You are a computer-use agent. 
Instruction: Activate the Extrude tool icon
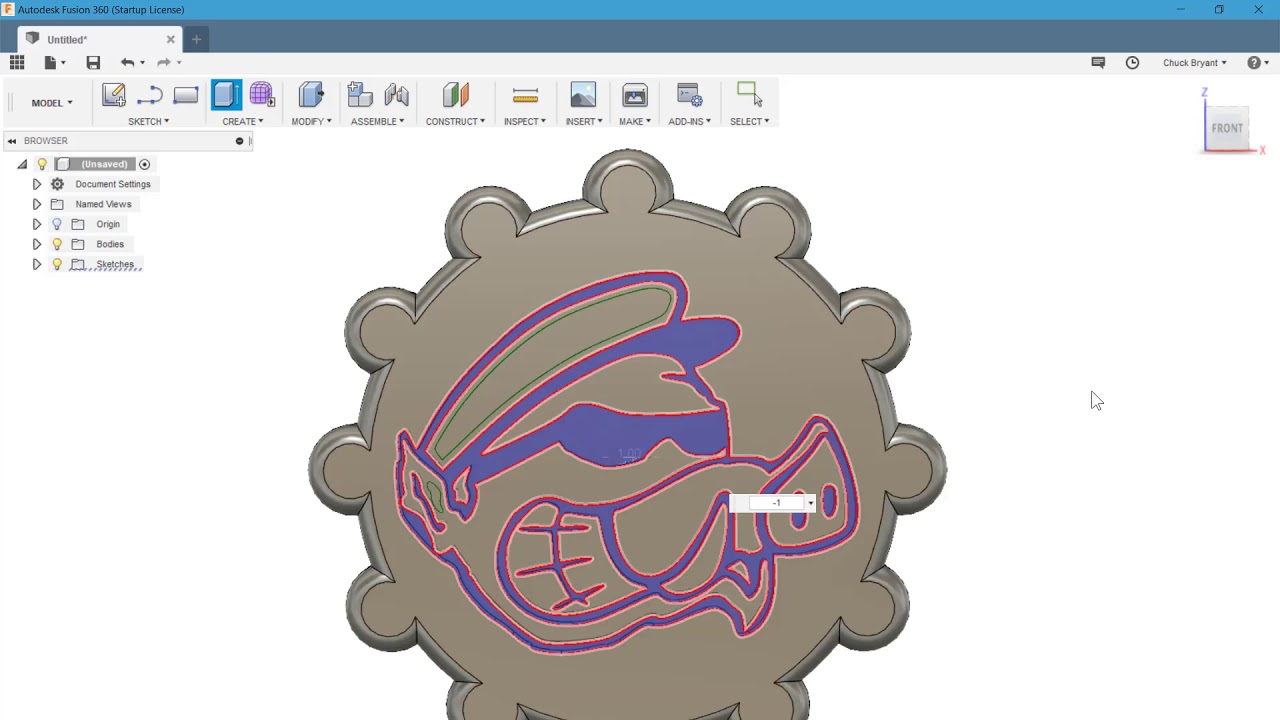(226, 95)
